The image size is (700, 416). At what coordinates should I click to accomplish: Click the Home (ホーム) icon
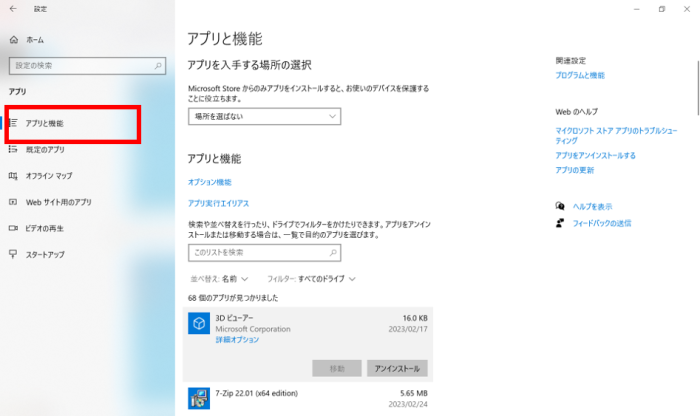[13, 39]
